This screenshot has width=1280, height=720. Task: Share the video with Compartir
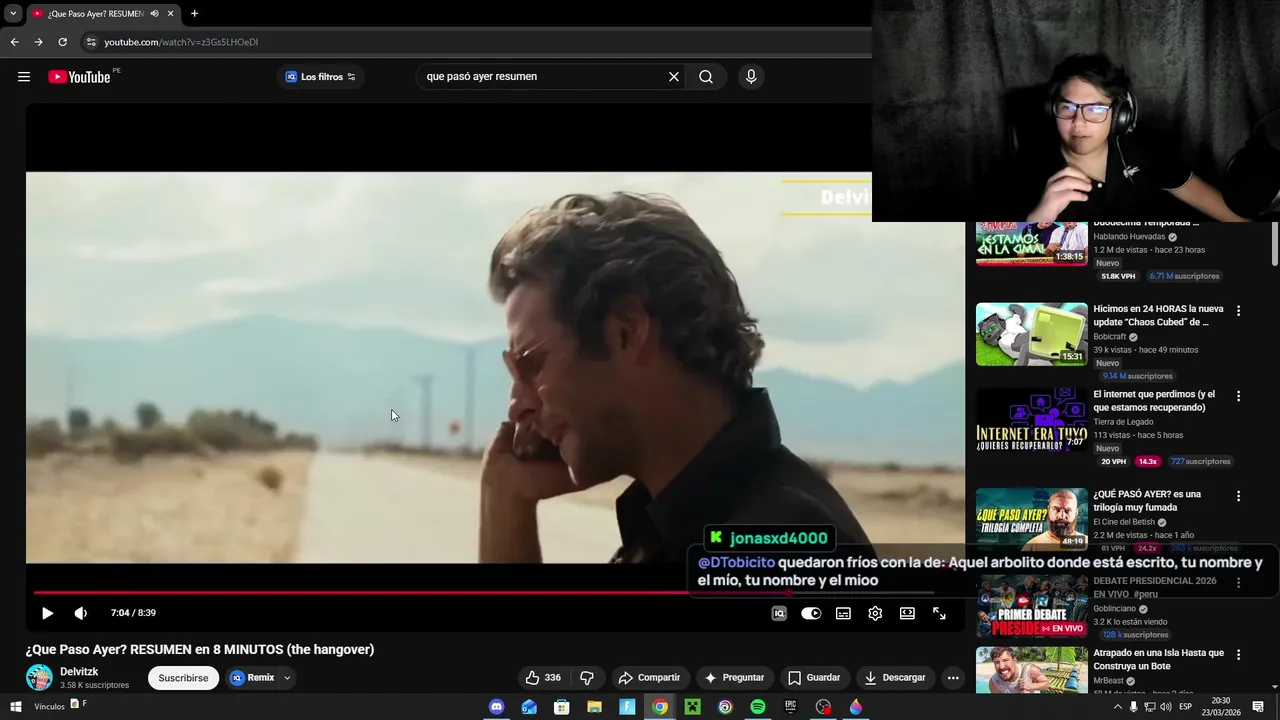(x=648, y=677)
